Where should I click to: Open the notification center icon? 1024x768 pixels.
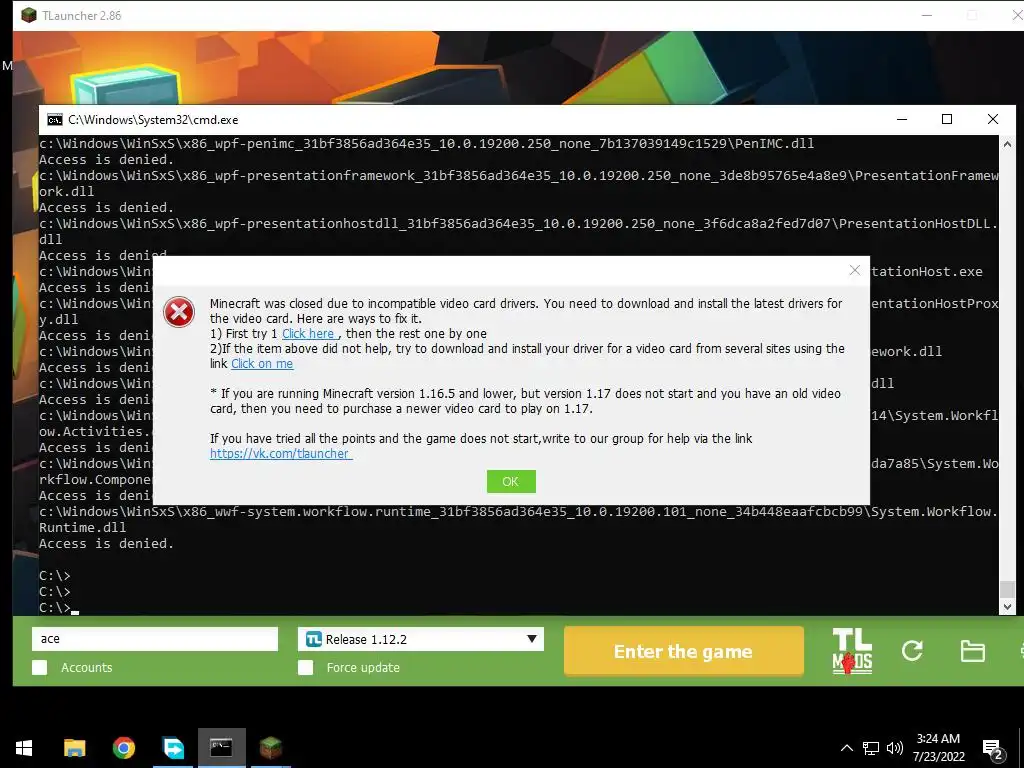(993, 749)
